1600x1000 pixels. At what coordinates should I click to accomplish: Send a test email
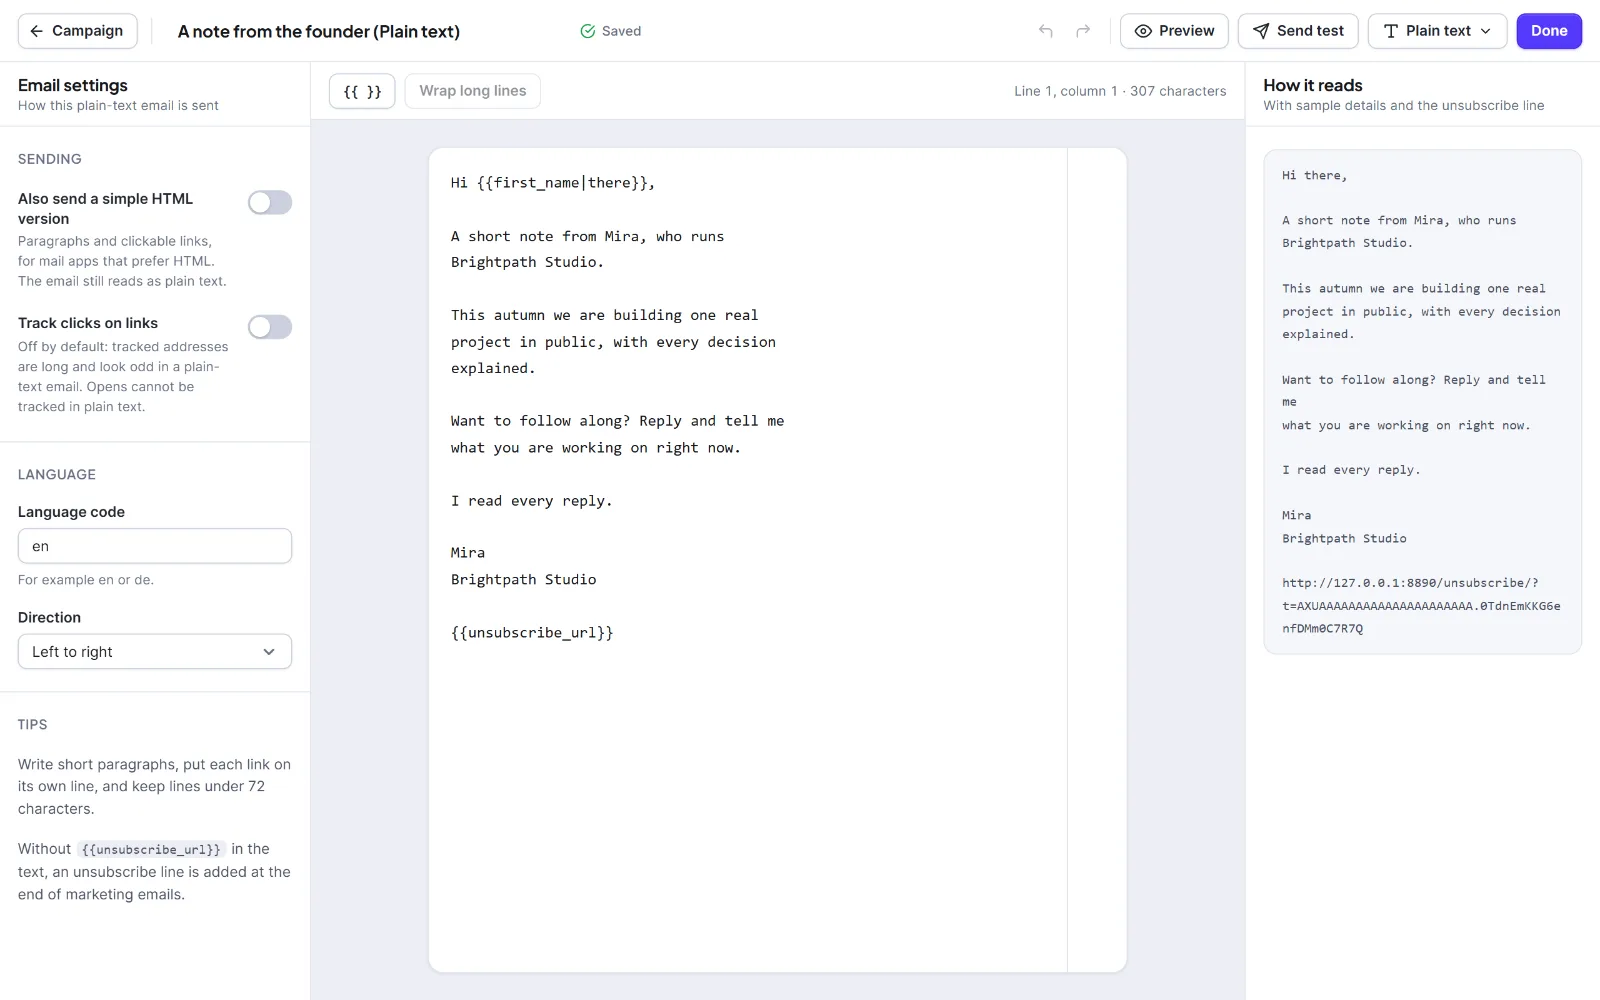pos(1298,31)
